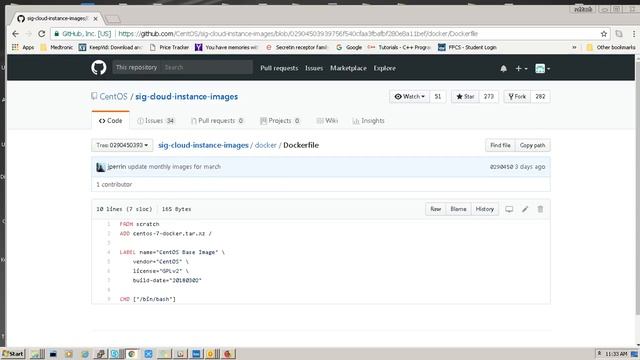
Task: Open the FFCS Student Login bookmark
Action: tap(467, 47)
